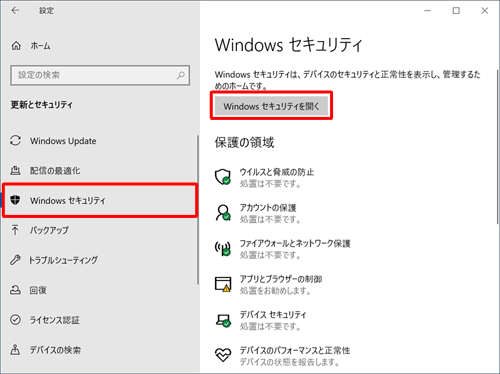Image resolution: width=500 pixels, height=374 pixels.
Task: Click the firewall and network antenna icon
Action: click(x=223, y=248)
